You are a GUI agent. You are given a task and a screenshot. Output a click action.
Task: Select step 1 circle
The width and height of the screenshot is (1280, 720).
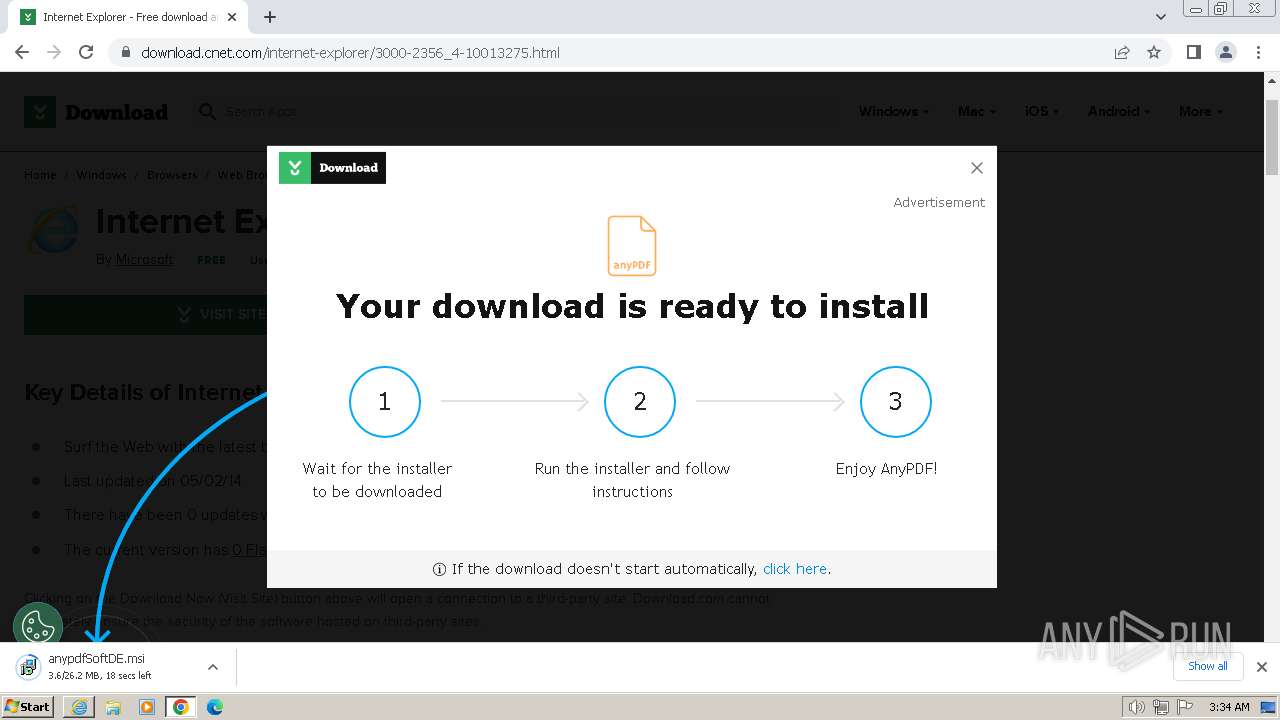384,402
